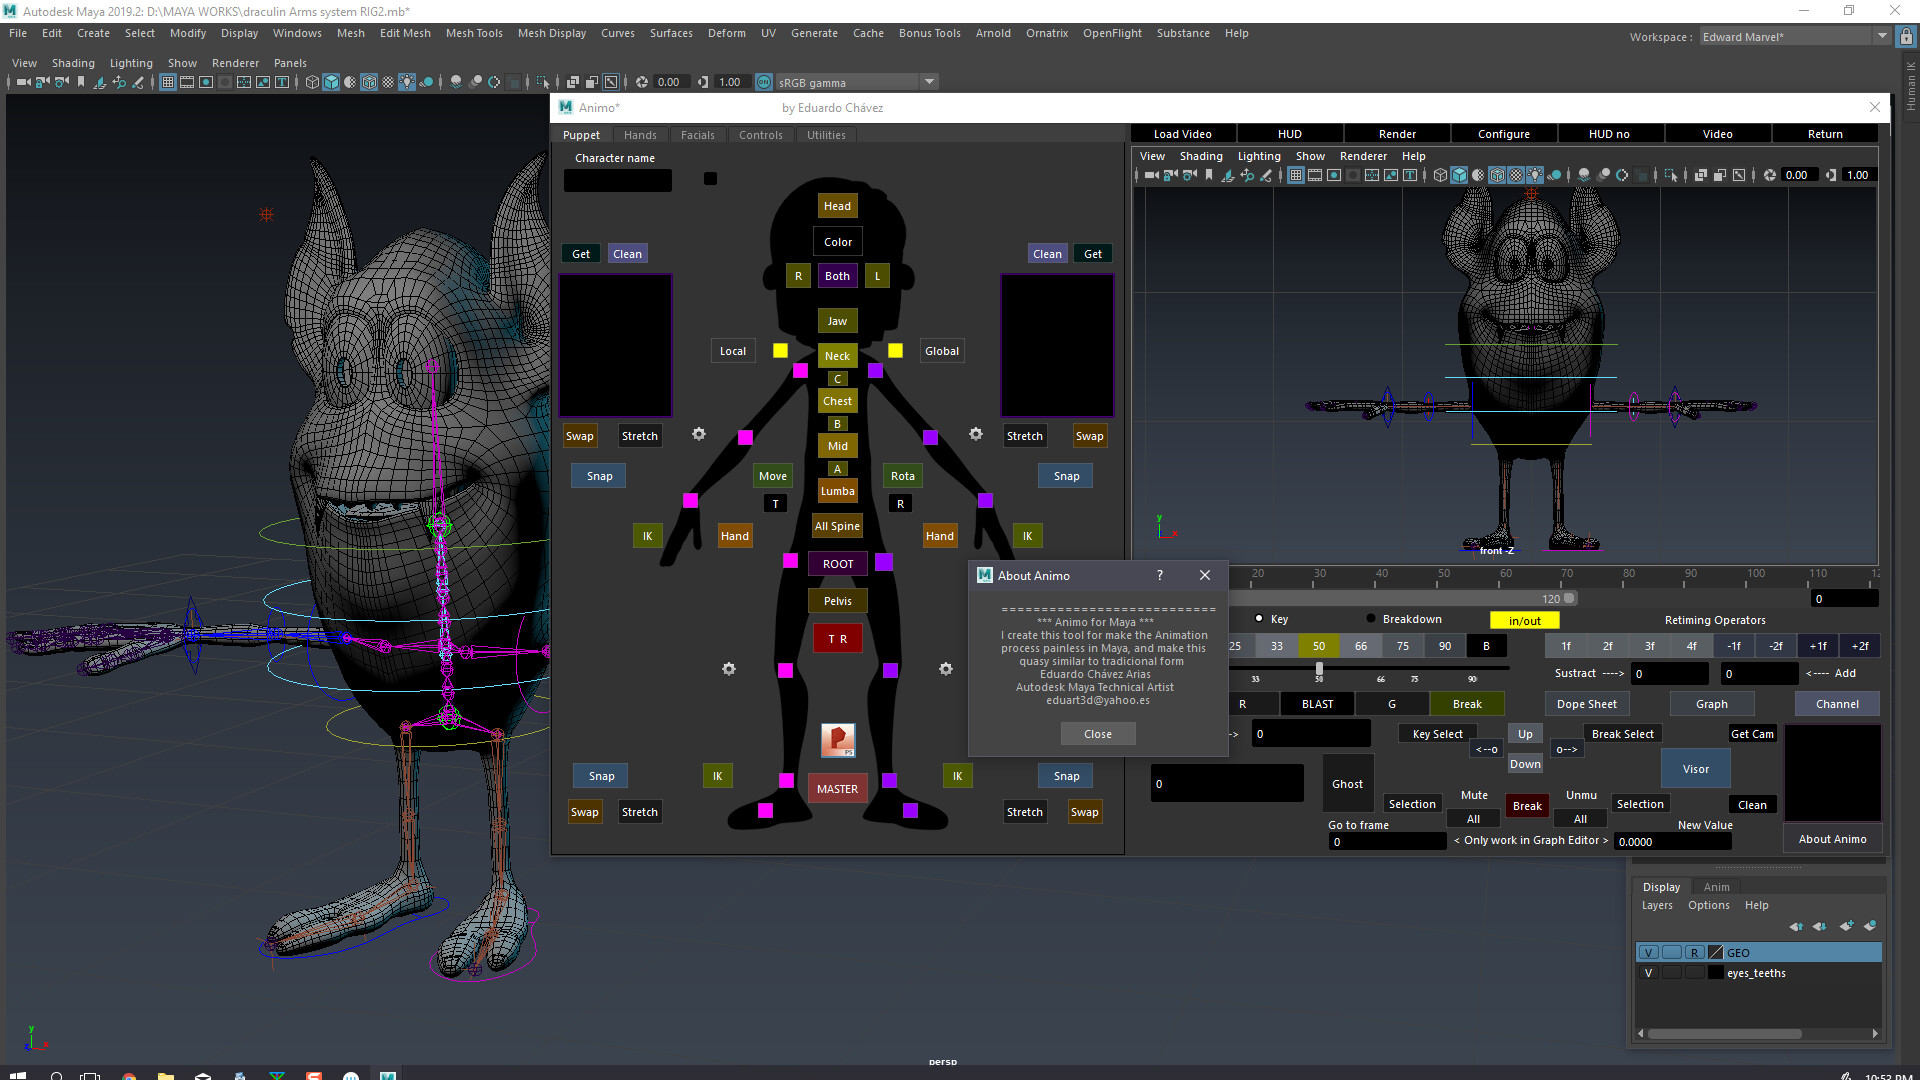Click the Select Camera icon in main viewport toolbar
This screenshot has width=1920, height=1080.
(x=23, y=82)
